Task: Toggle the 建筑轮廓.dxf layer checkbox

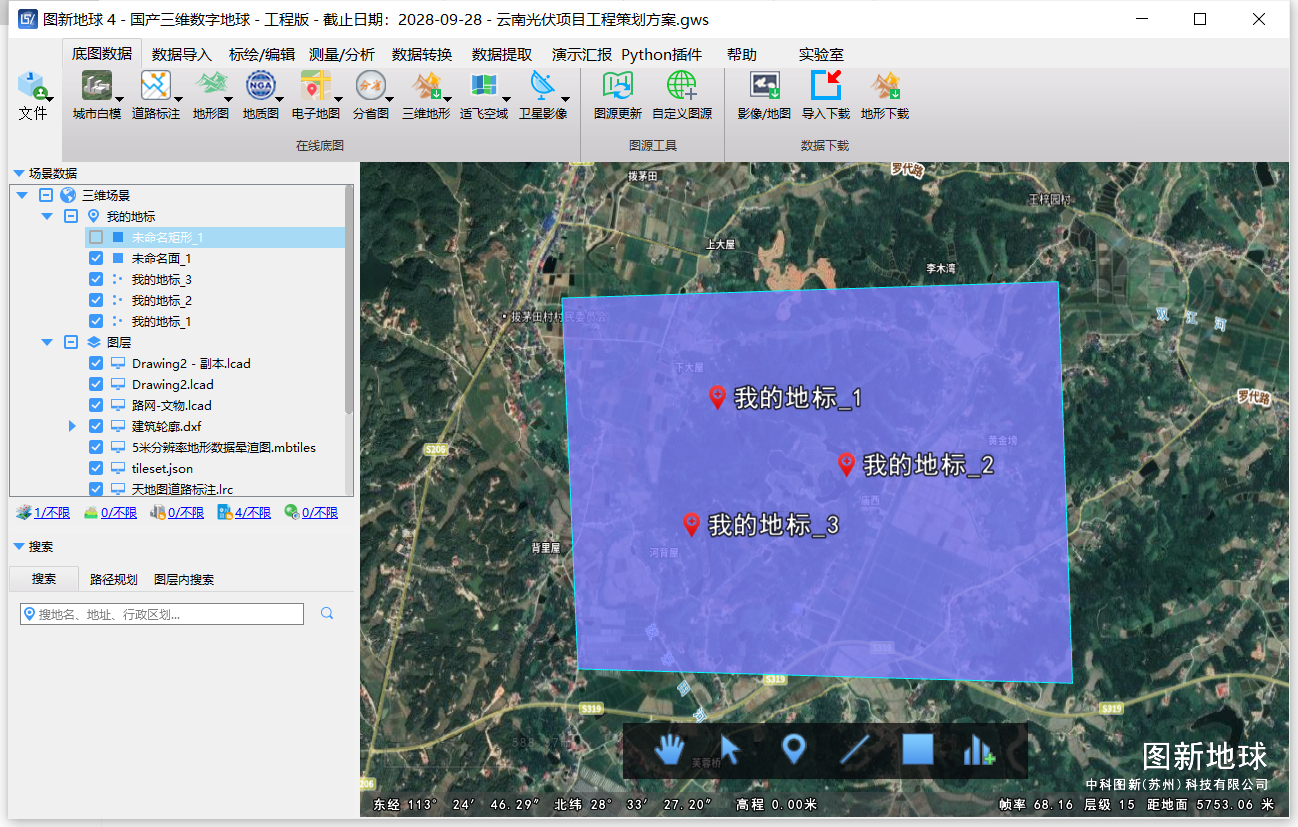Action: tap(96, 426)
